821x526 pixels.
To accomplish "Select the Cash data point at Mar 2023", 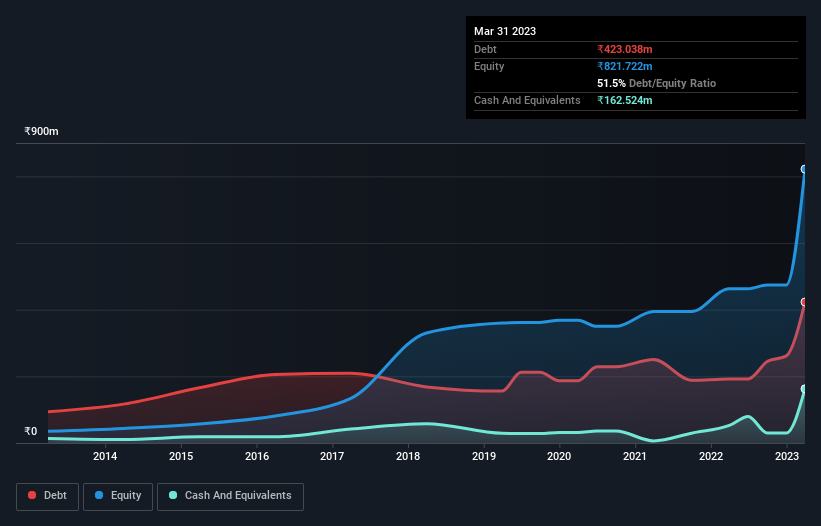I will click(x=804, y=389).
